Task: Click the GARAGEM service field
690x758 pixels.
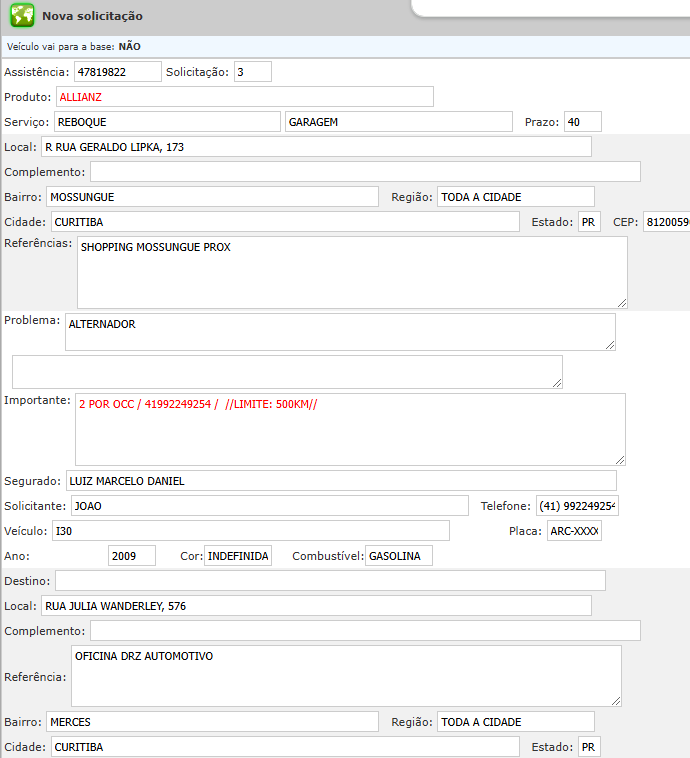Action: pos(398,122)
